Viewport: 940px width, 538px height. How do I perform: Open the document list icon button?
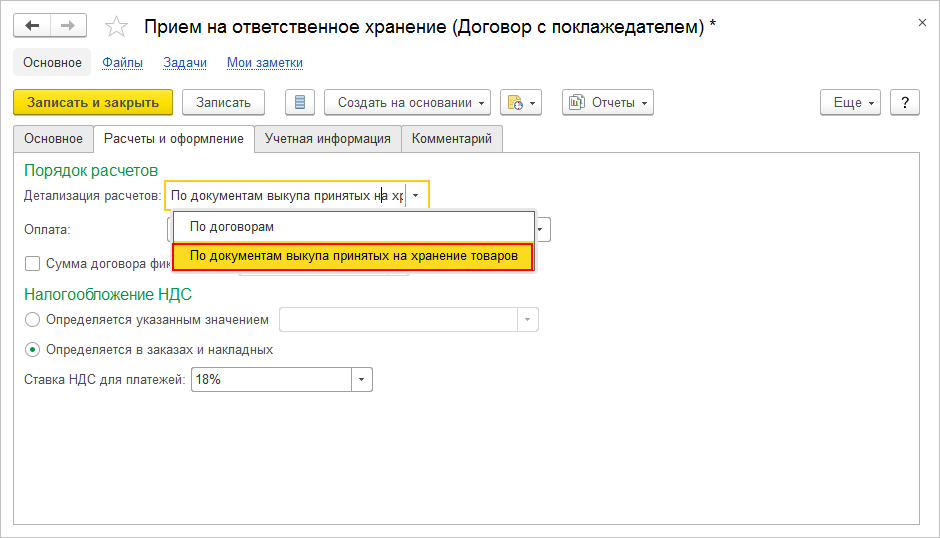click(300, 102)
